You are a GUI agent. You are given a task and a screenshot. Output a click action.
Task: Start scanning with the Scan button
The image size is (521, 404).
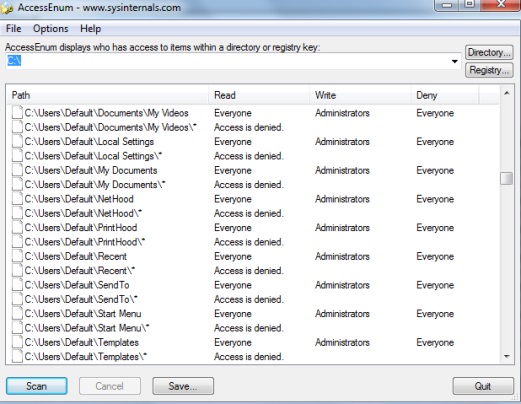click(x=37, y=386)
